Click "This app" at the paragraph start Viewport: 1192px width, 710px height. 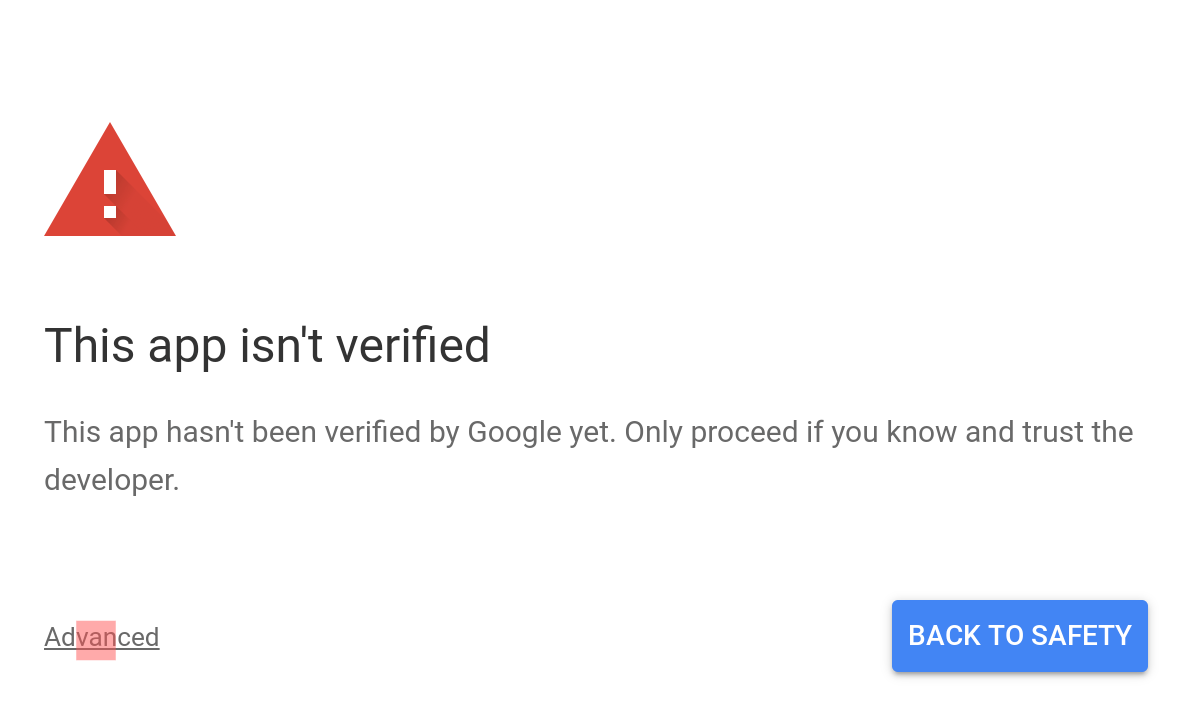(101, 434)
